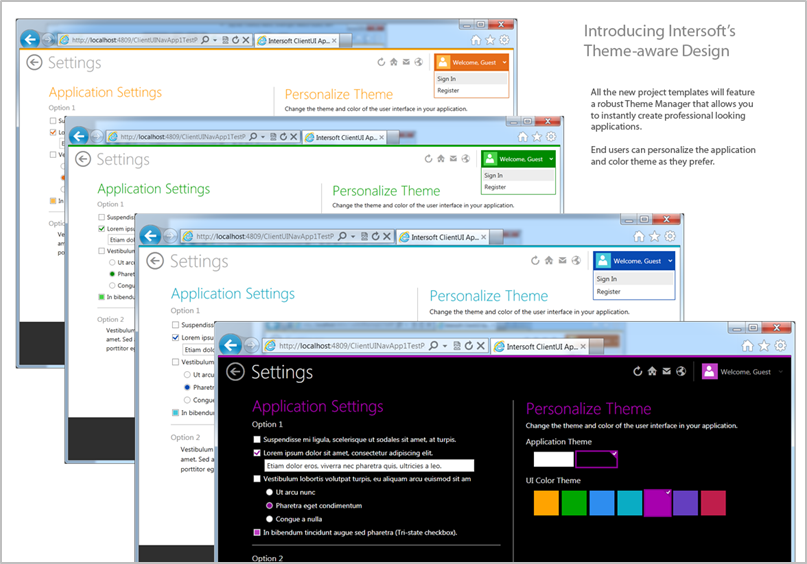Click the refresh icon in the green-theme Settings header
Viewport: 807px width, 564px height.
pyautogui.click(x=428, y=158)
